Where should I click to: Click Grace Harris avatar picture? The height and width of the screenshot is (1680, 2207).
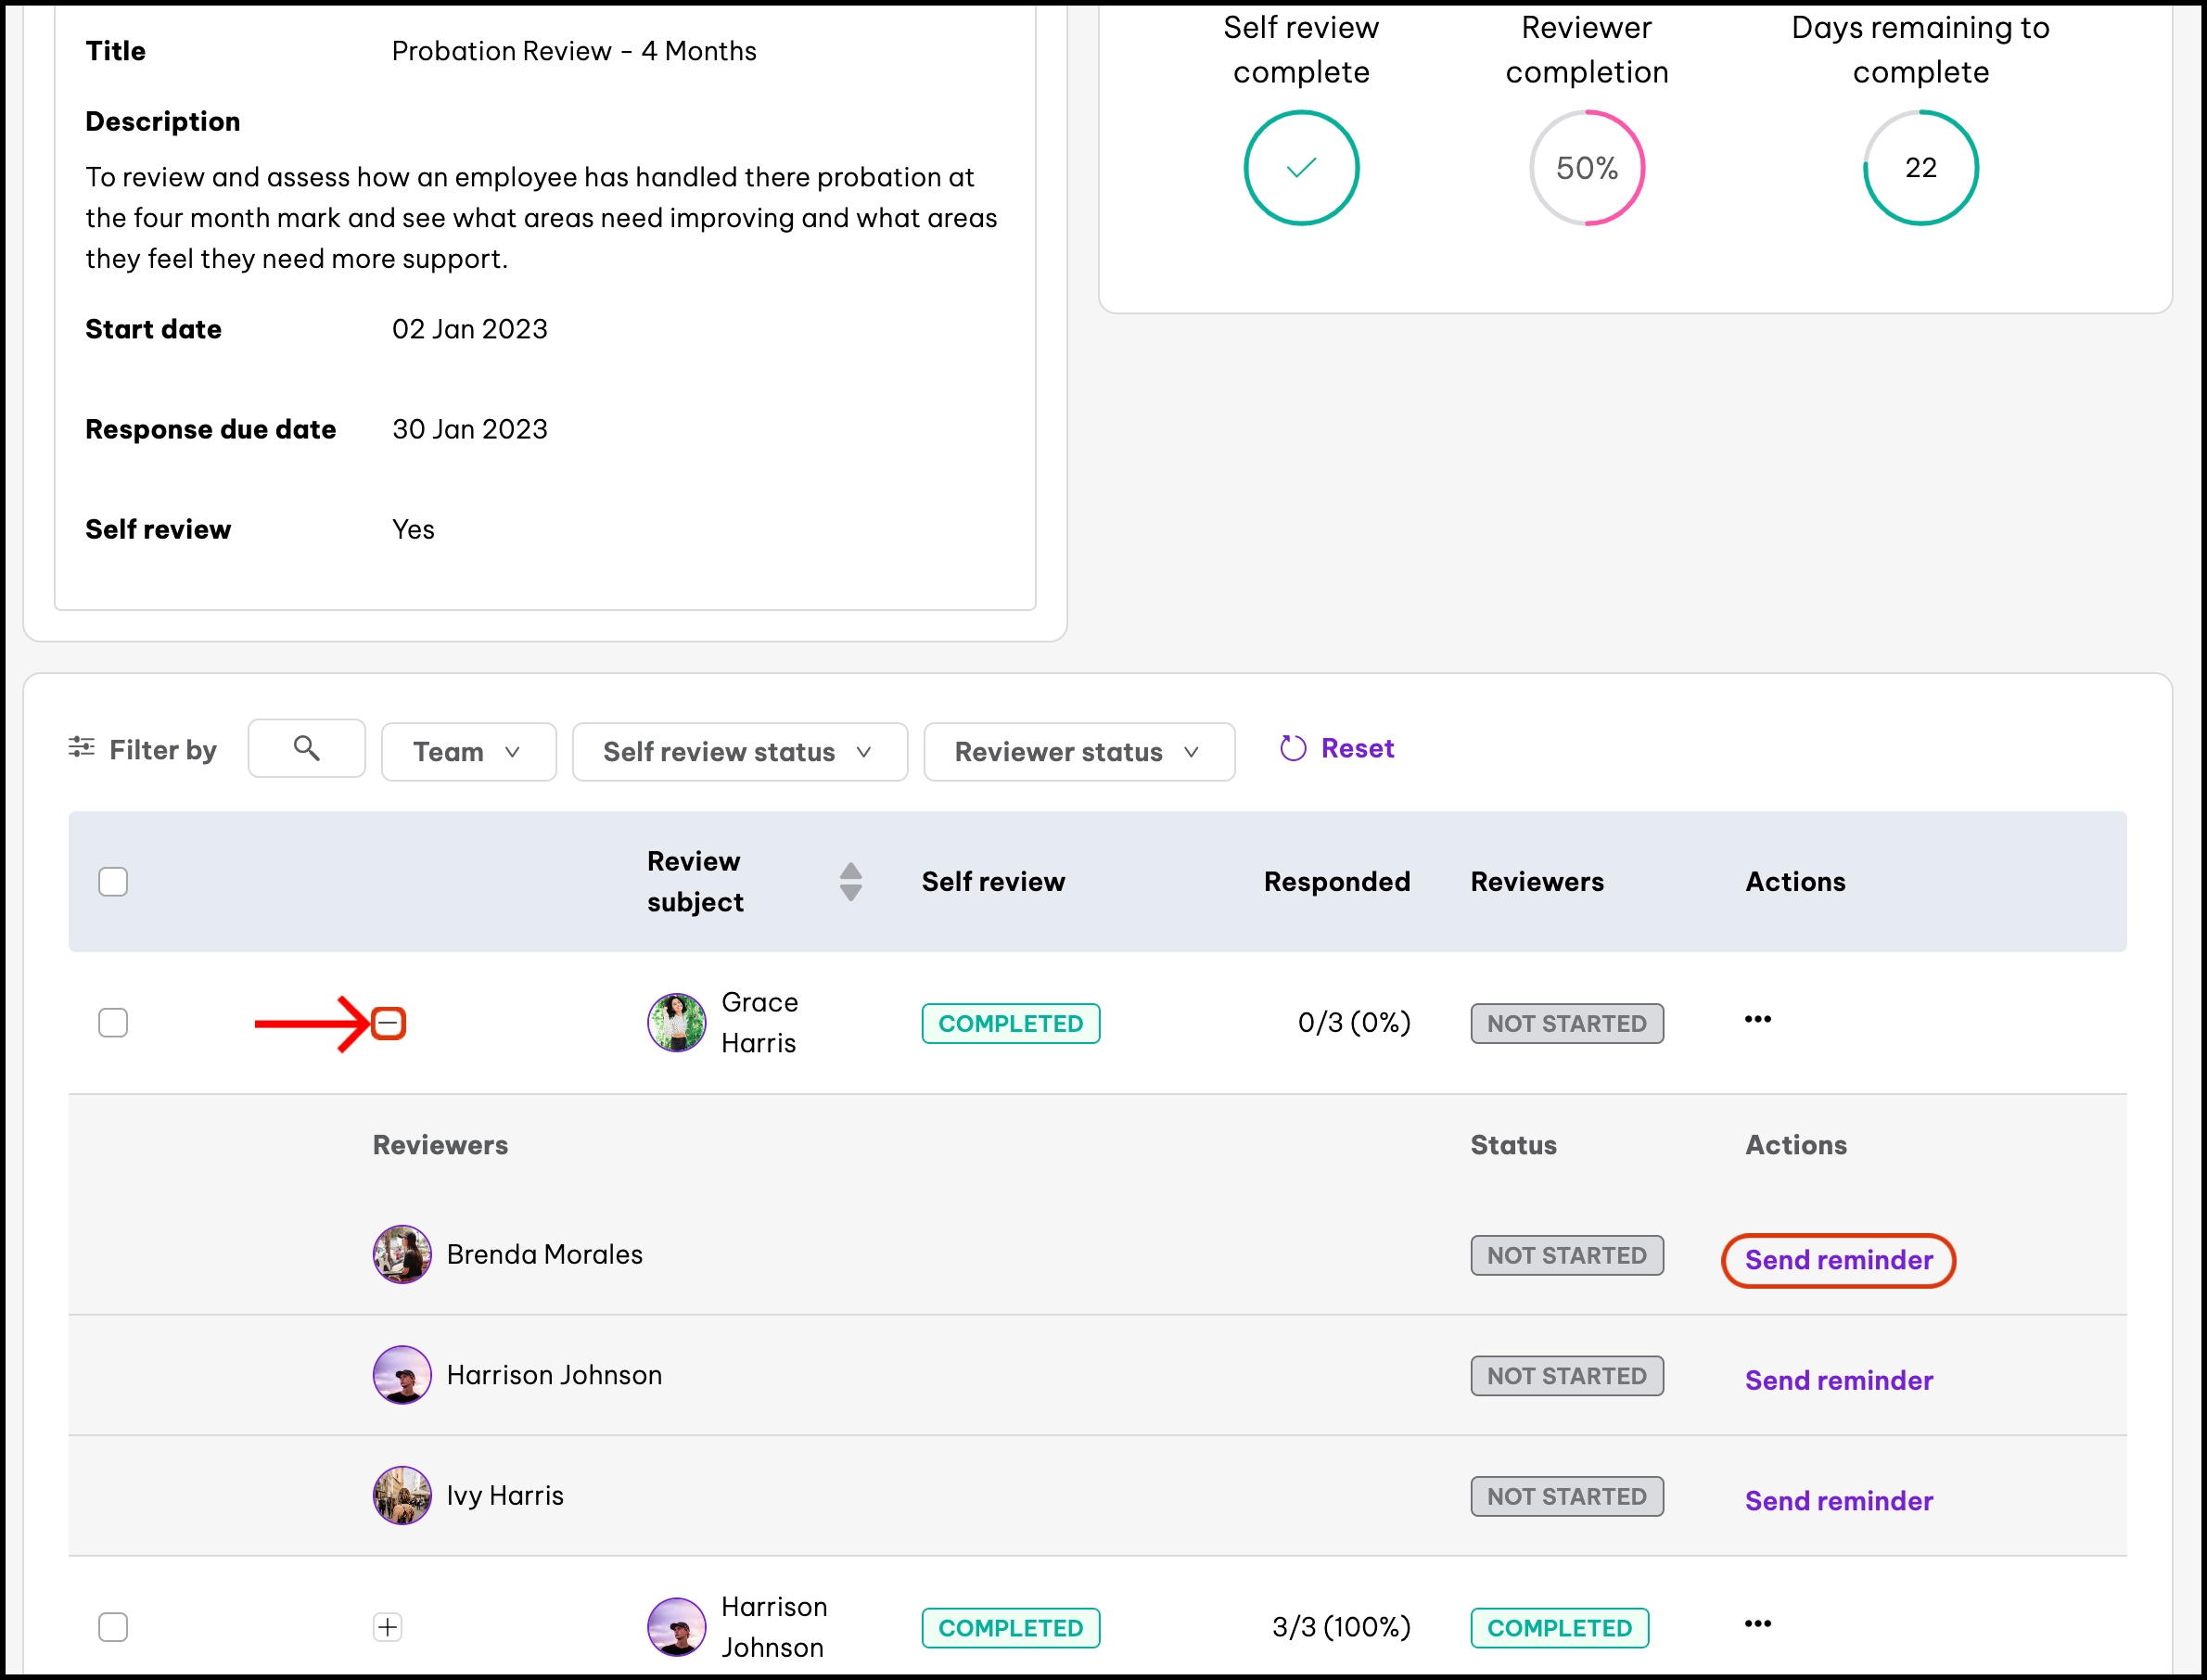(x=676, y=1022)
